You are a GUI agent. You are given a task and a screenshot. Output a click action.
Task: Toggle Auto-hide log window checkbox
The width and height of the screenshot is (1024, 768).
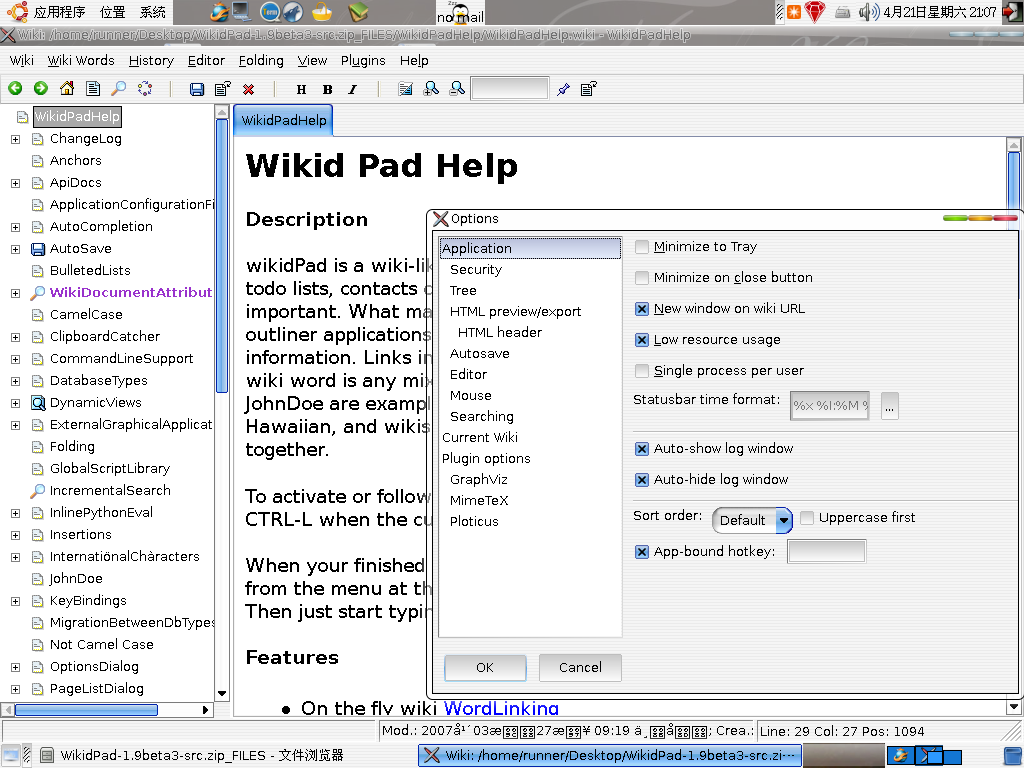tap(642, 480)
